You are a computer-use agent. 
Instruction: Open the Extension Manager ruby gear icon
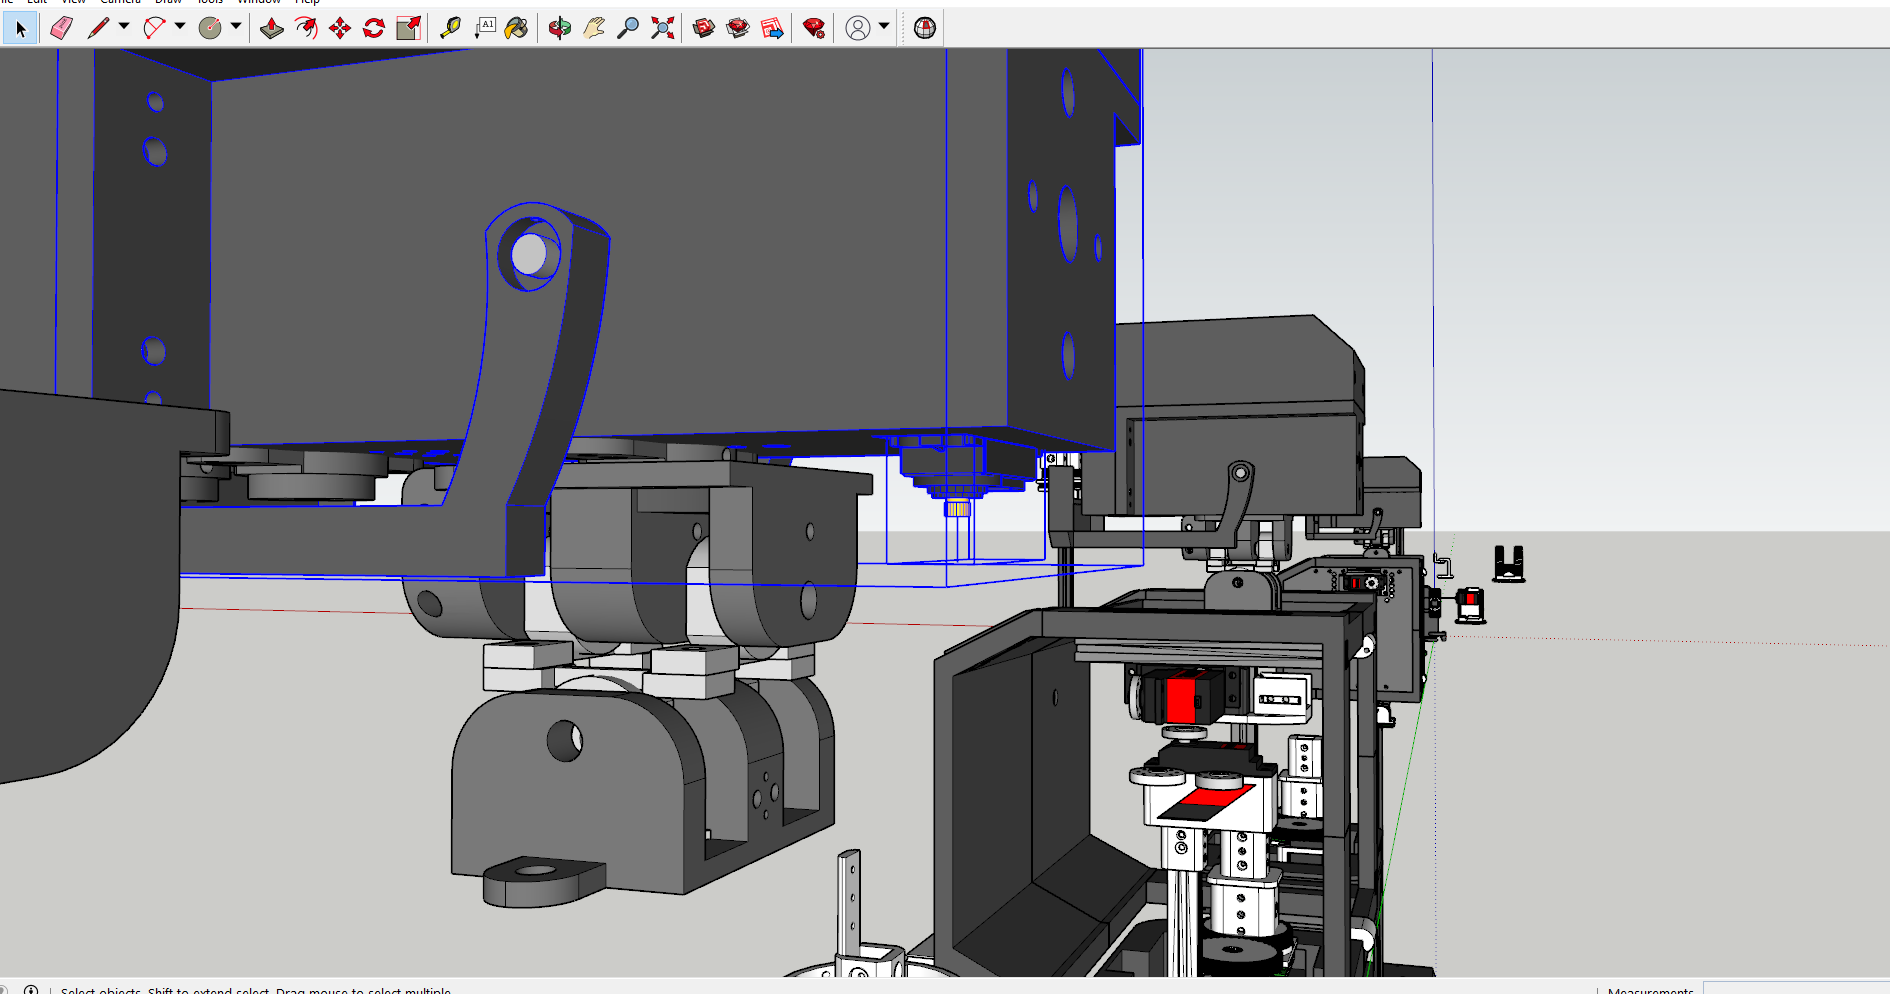click(x=814, y=28)
